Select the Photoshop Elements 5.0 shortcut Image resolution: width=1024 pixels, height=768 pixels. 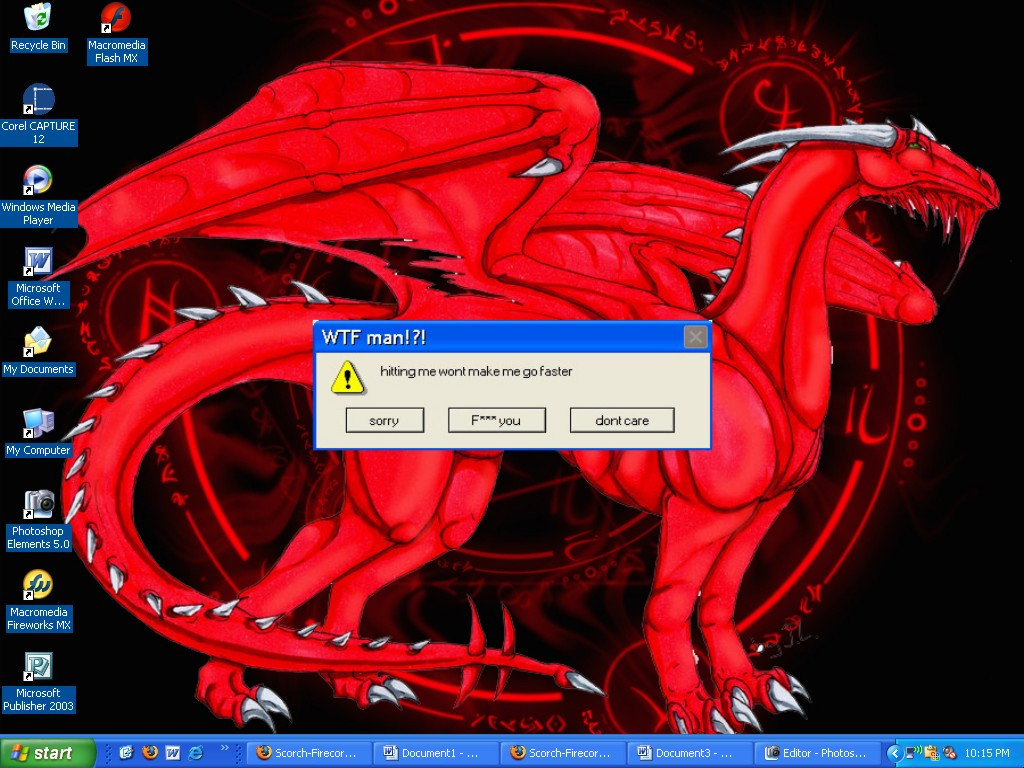pos(39,520)
